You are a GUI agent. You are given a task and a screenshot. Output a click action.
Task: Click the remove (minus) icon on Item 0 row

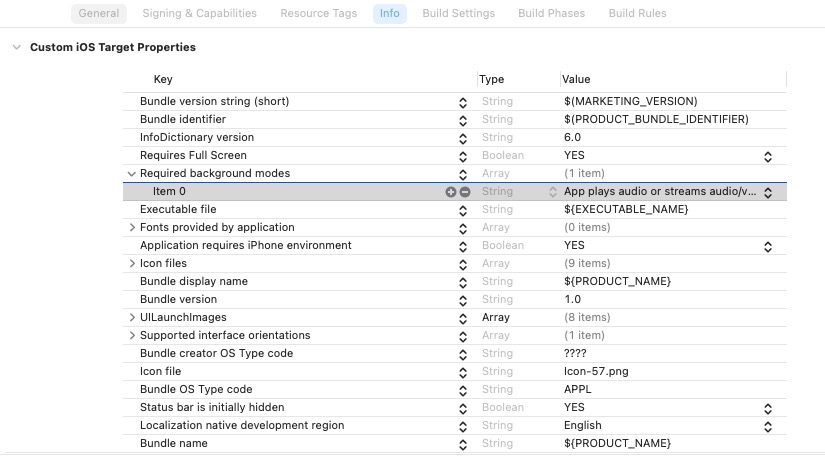465,192
